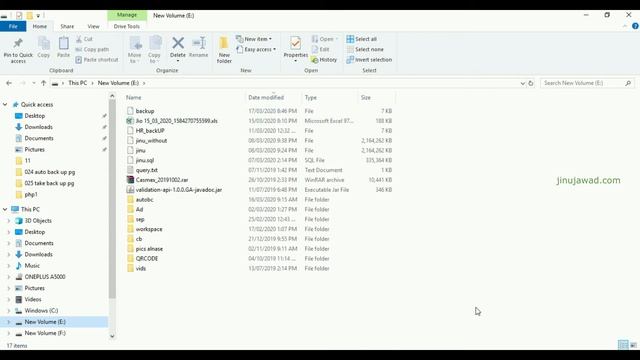Click the Rename icon
640x360 pixels.
click(199, 43)
